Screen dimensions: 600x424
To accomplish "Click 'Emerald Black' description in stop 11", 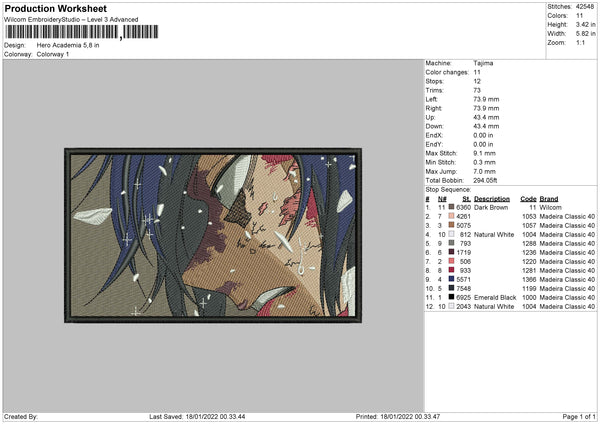I will pyautogui.click(x=495, y=297).
